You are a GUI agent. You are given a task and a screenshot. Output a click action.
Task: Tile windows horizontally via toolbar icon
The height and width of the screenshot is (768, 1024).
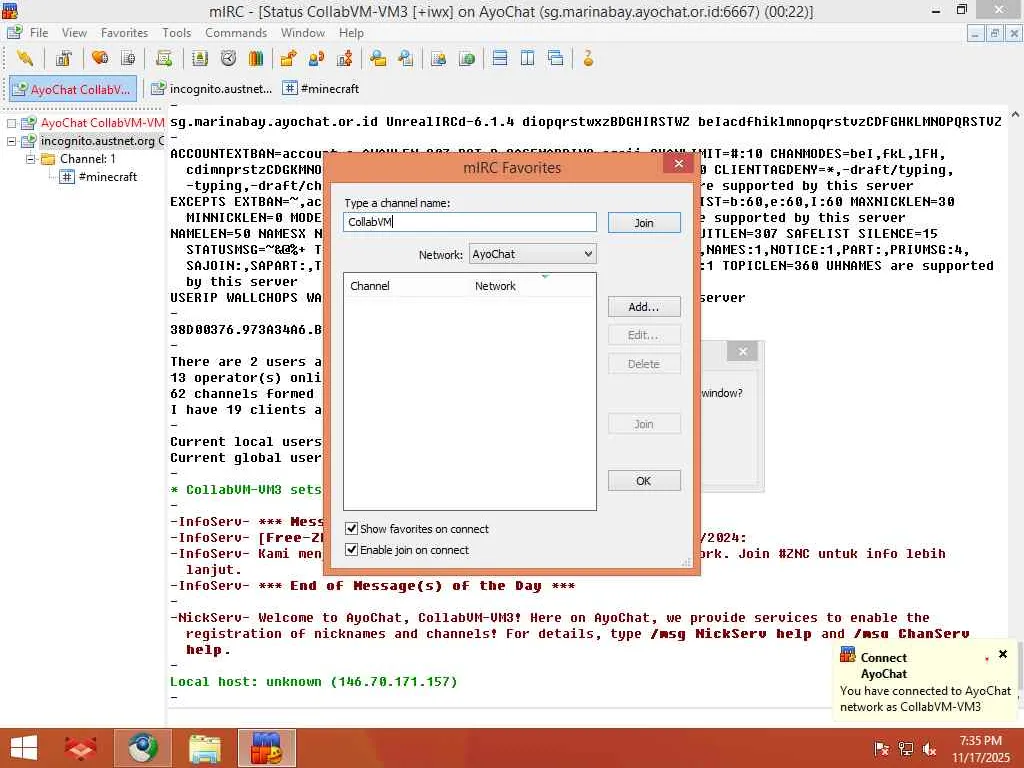[x=500, y=59]
